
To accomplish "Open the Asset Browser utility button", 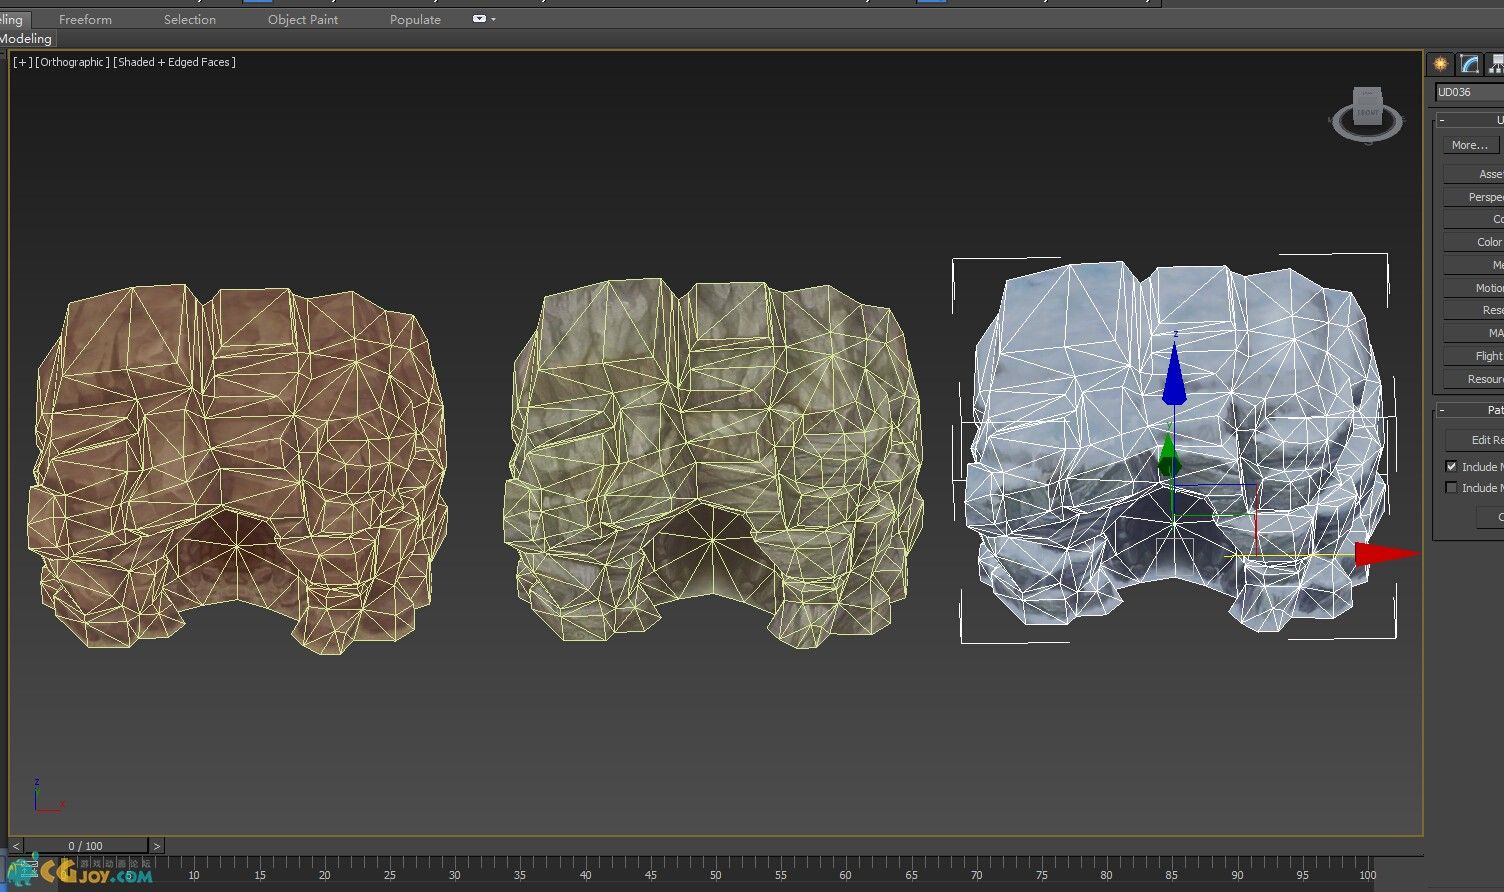I will 1474,174.
